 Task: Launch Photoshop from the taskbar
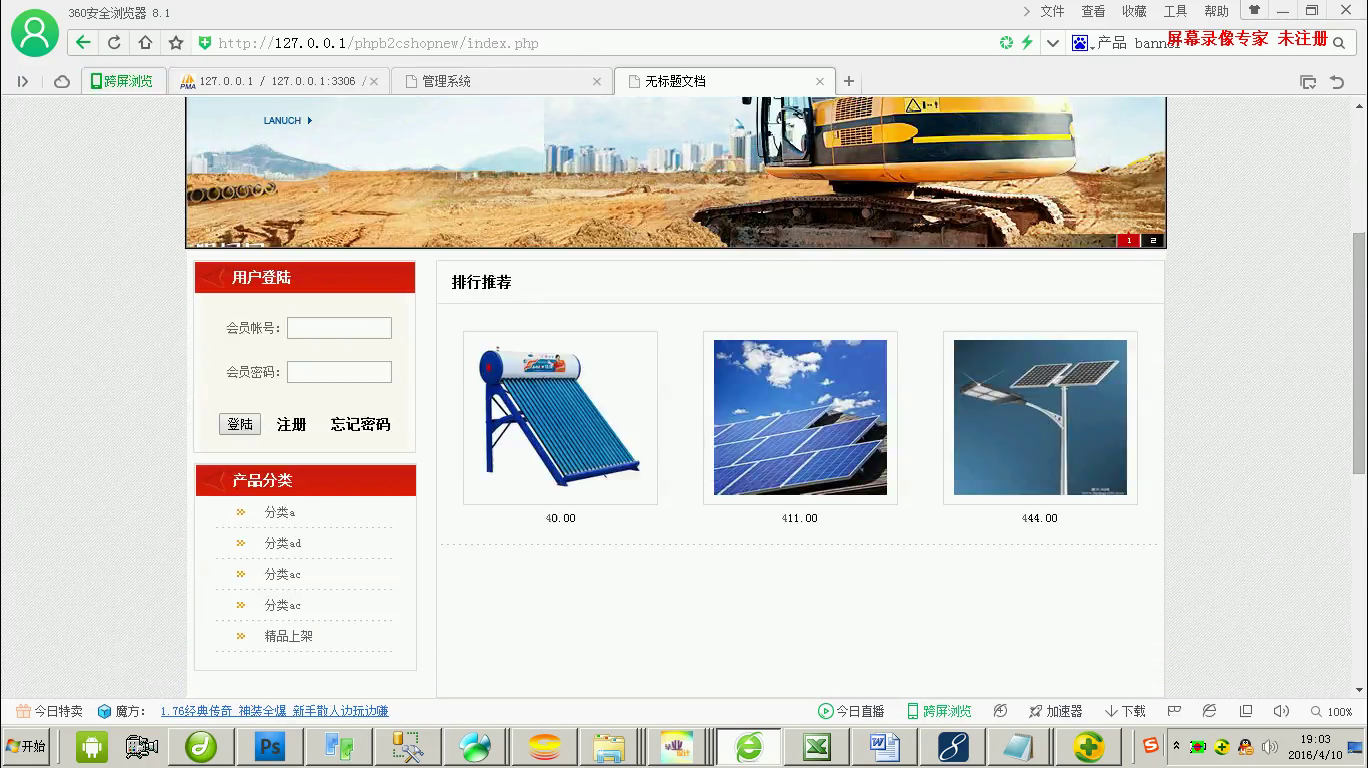tap(270, 746)
